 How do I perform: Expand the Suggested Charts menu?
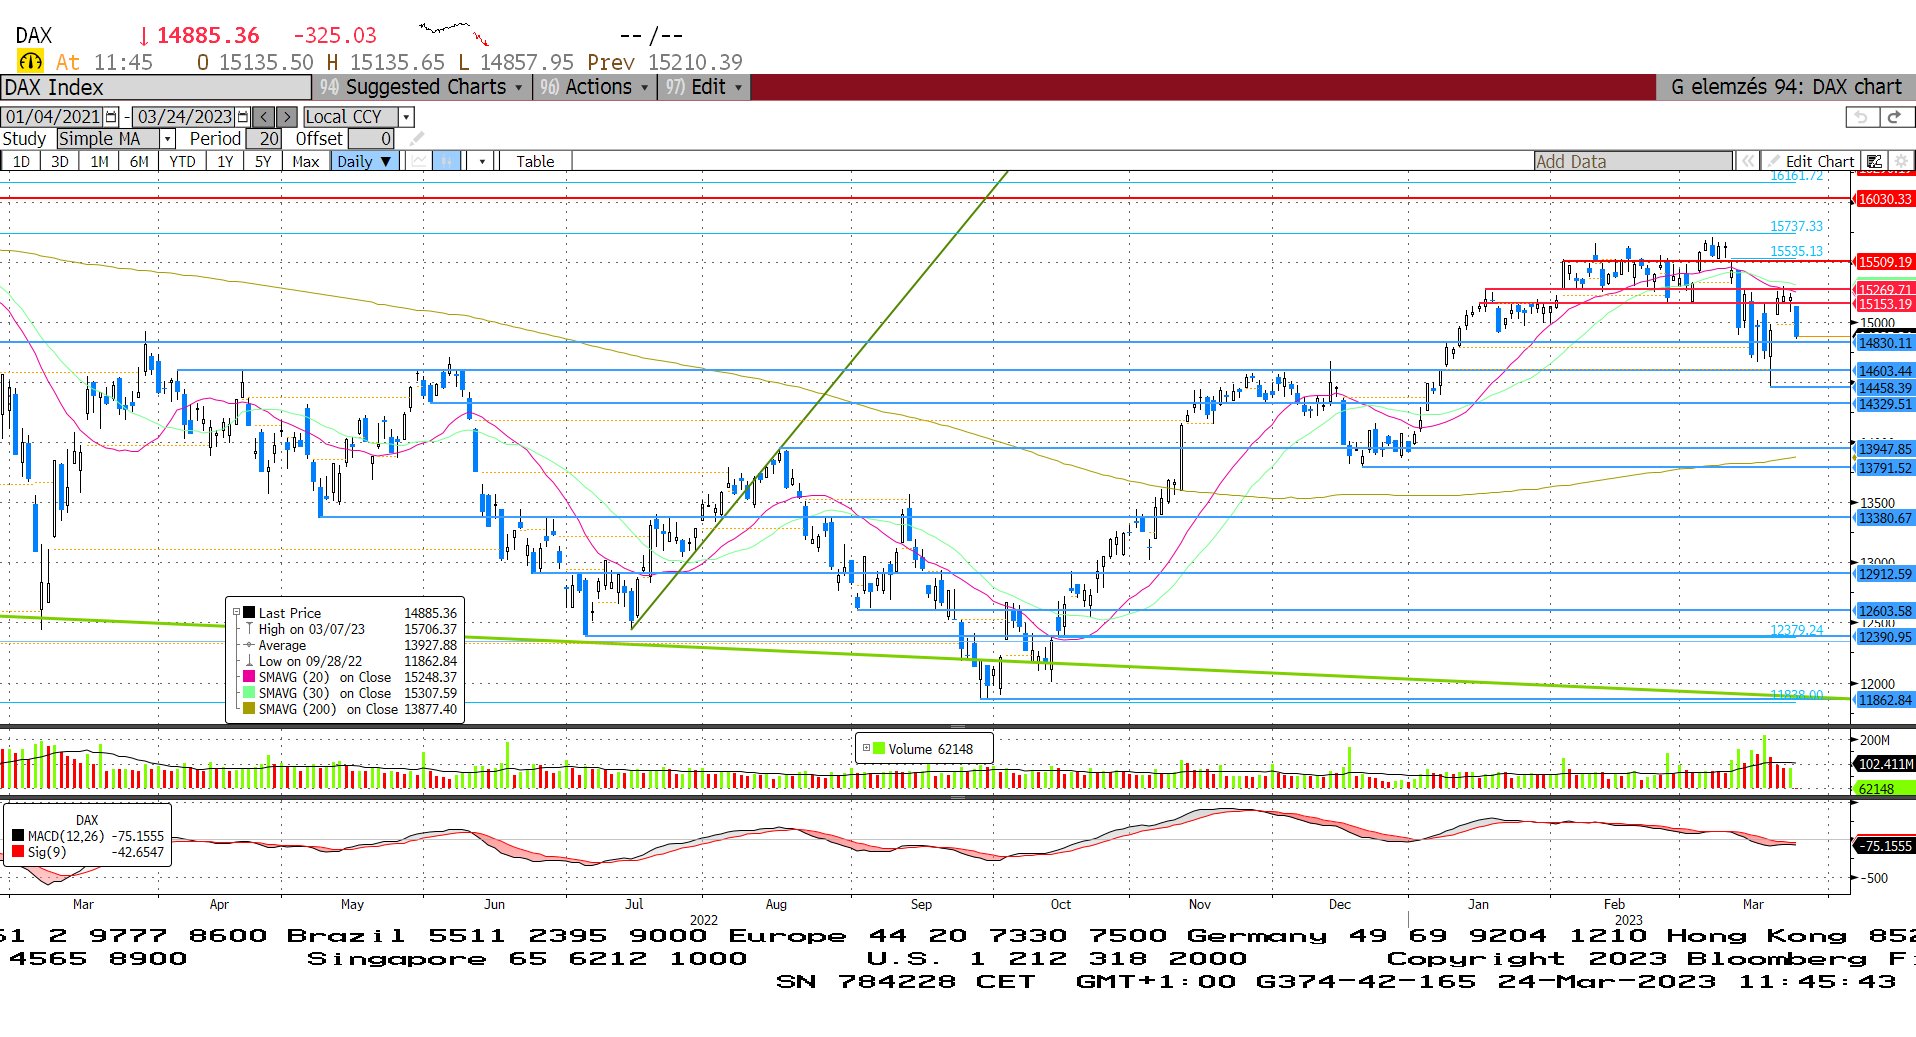click(424, 87)
